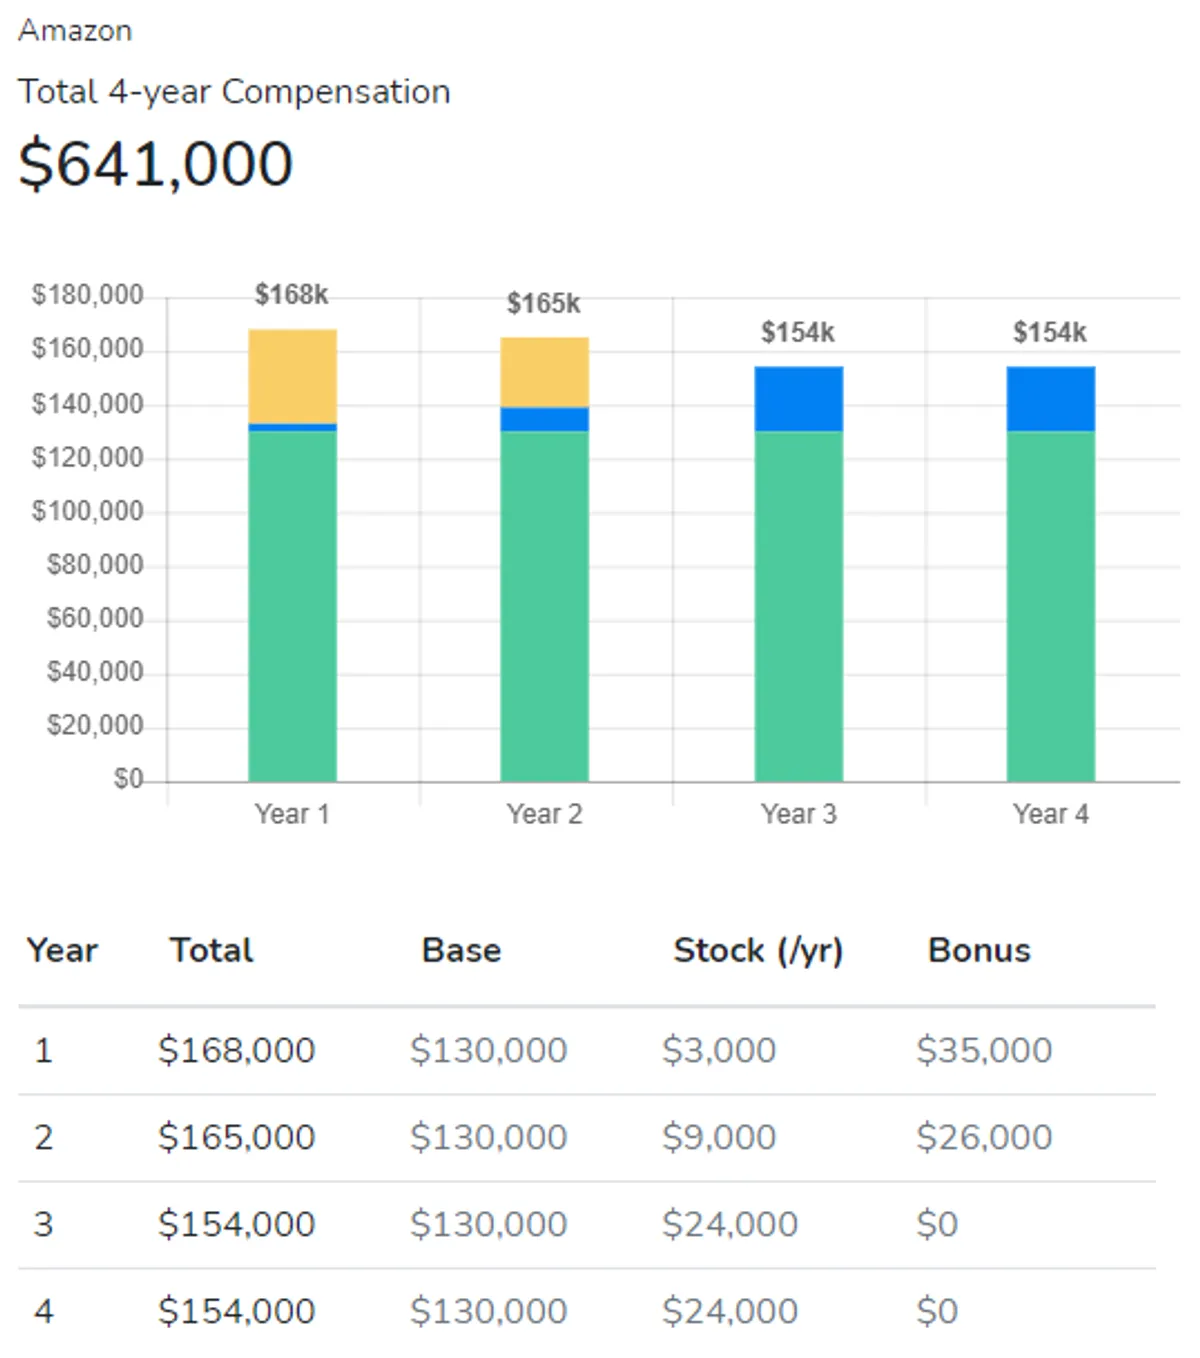Click the $154,000 total cell in row 3
1200x1358 pixels.
click(237, 1224)
